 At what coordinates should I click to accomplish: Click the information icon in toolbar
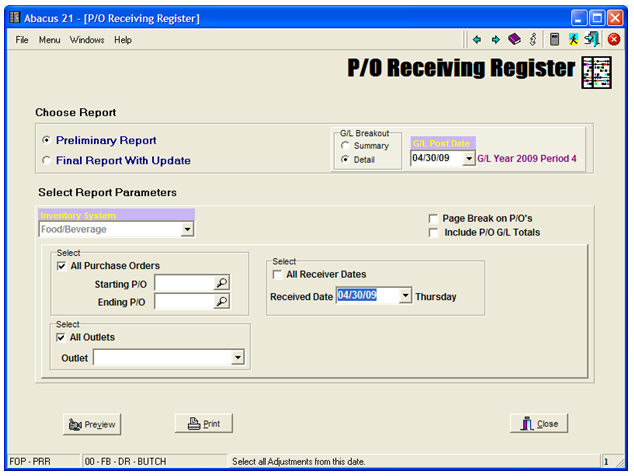[533, 40]
